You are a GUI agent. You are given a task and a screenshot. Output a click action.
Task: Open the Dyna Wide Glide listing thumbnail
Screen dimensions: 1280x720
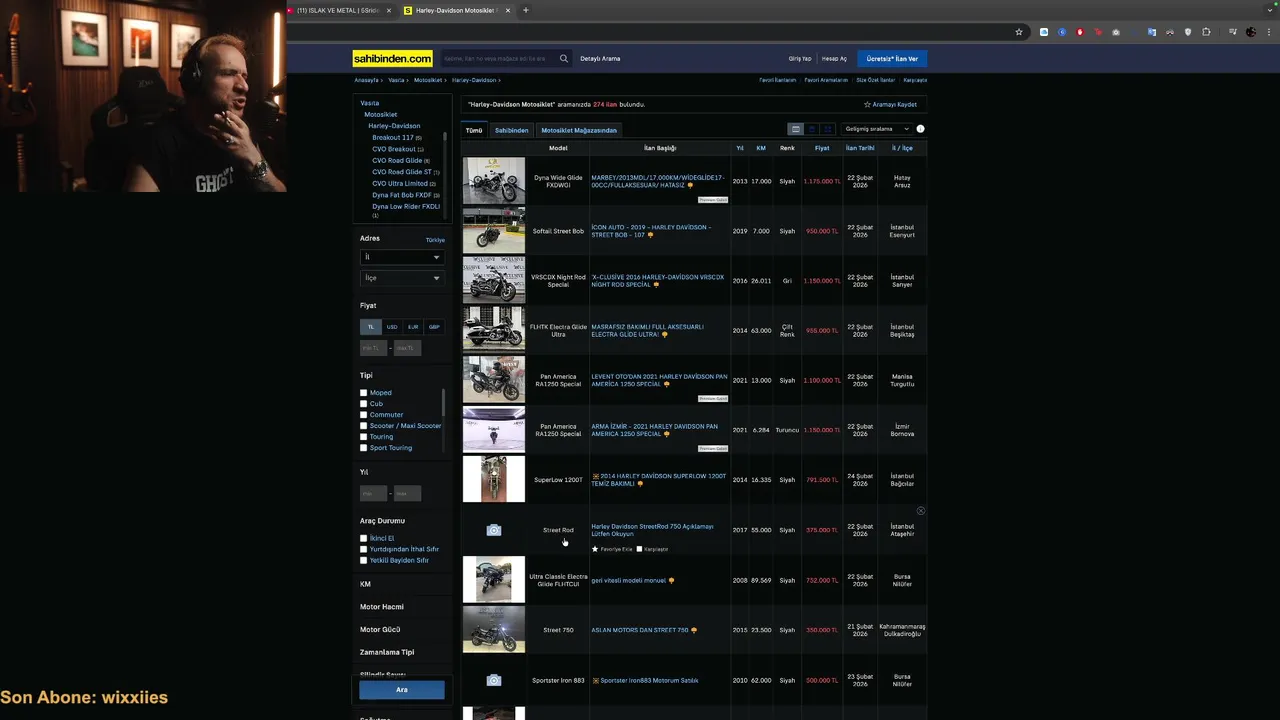(x=494, y=181)
